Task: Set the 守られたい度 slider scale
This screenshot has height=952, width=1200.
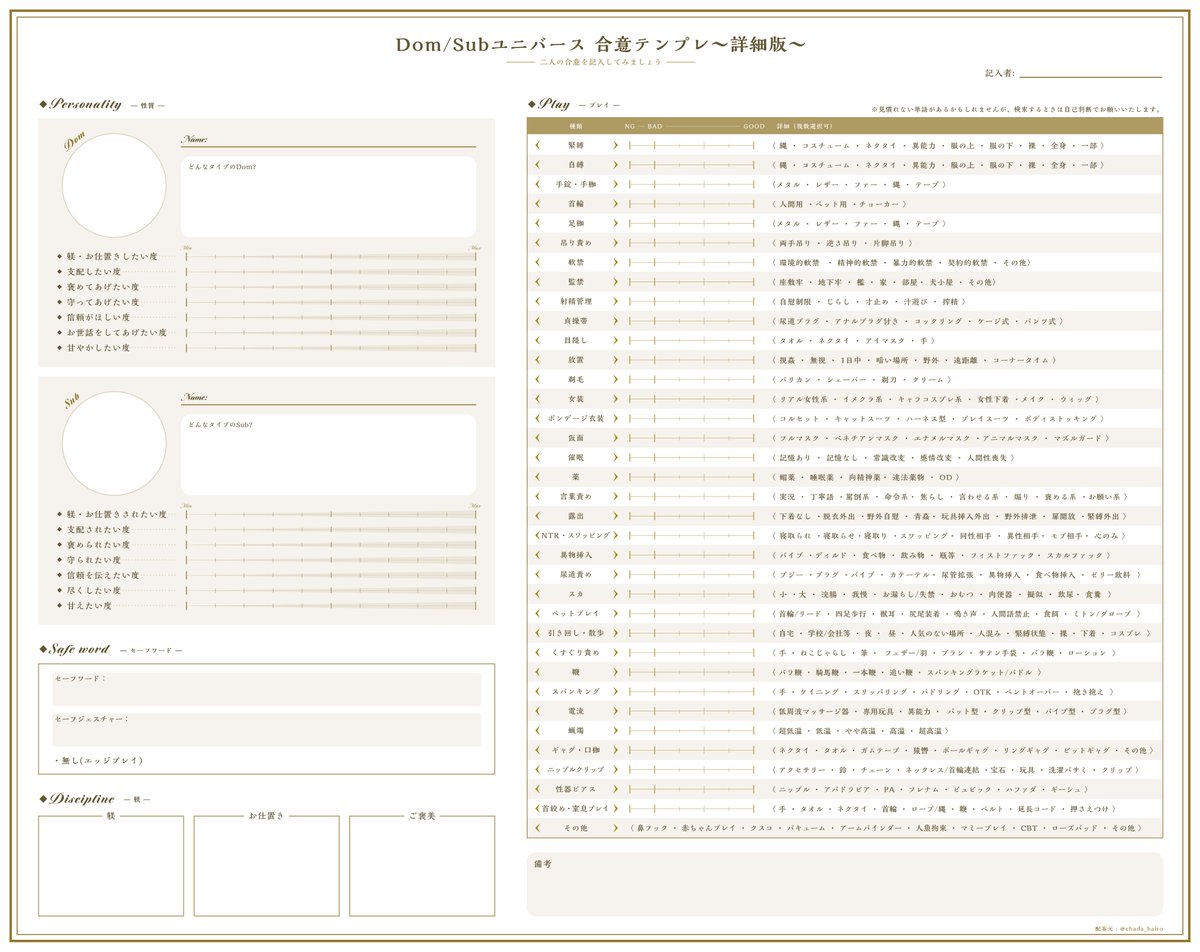Action: click(x=331, y=560)
